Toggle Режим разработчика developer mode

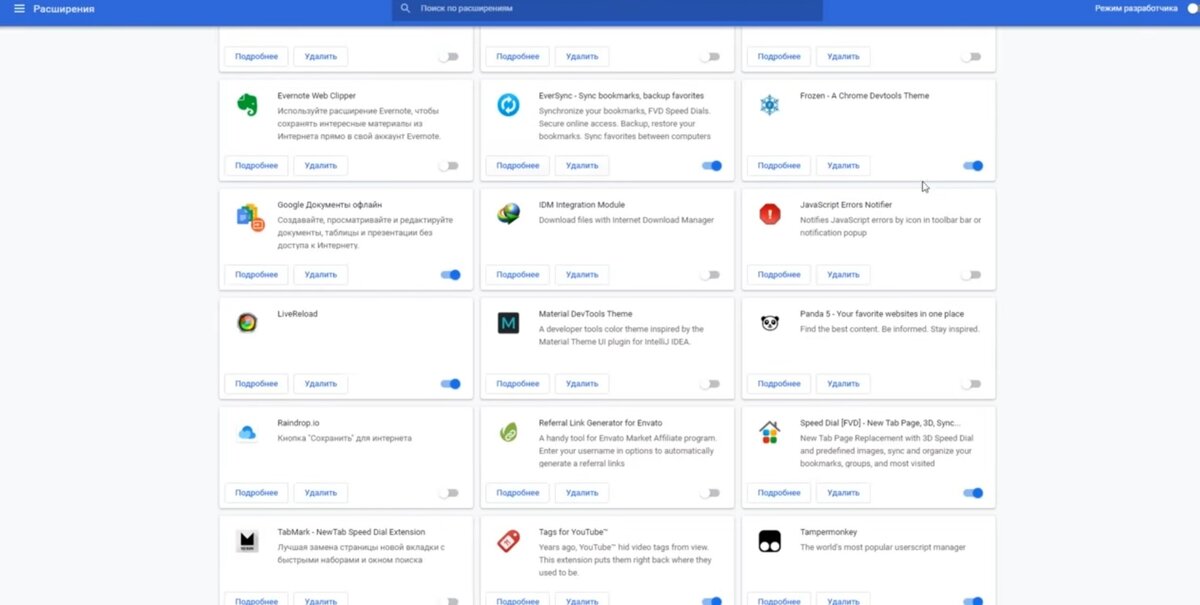tap(1192, 8)
